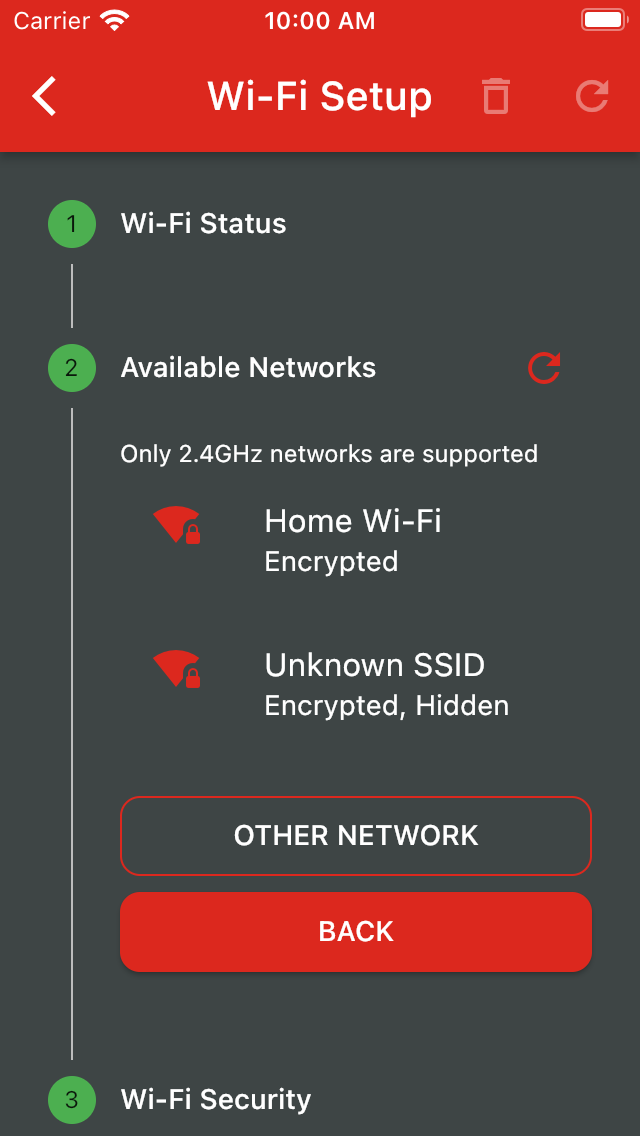Tap the step 3 circle badge
Screen dimensions: 640x1136
click(x=72, y=1100)
